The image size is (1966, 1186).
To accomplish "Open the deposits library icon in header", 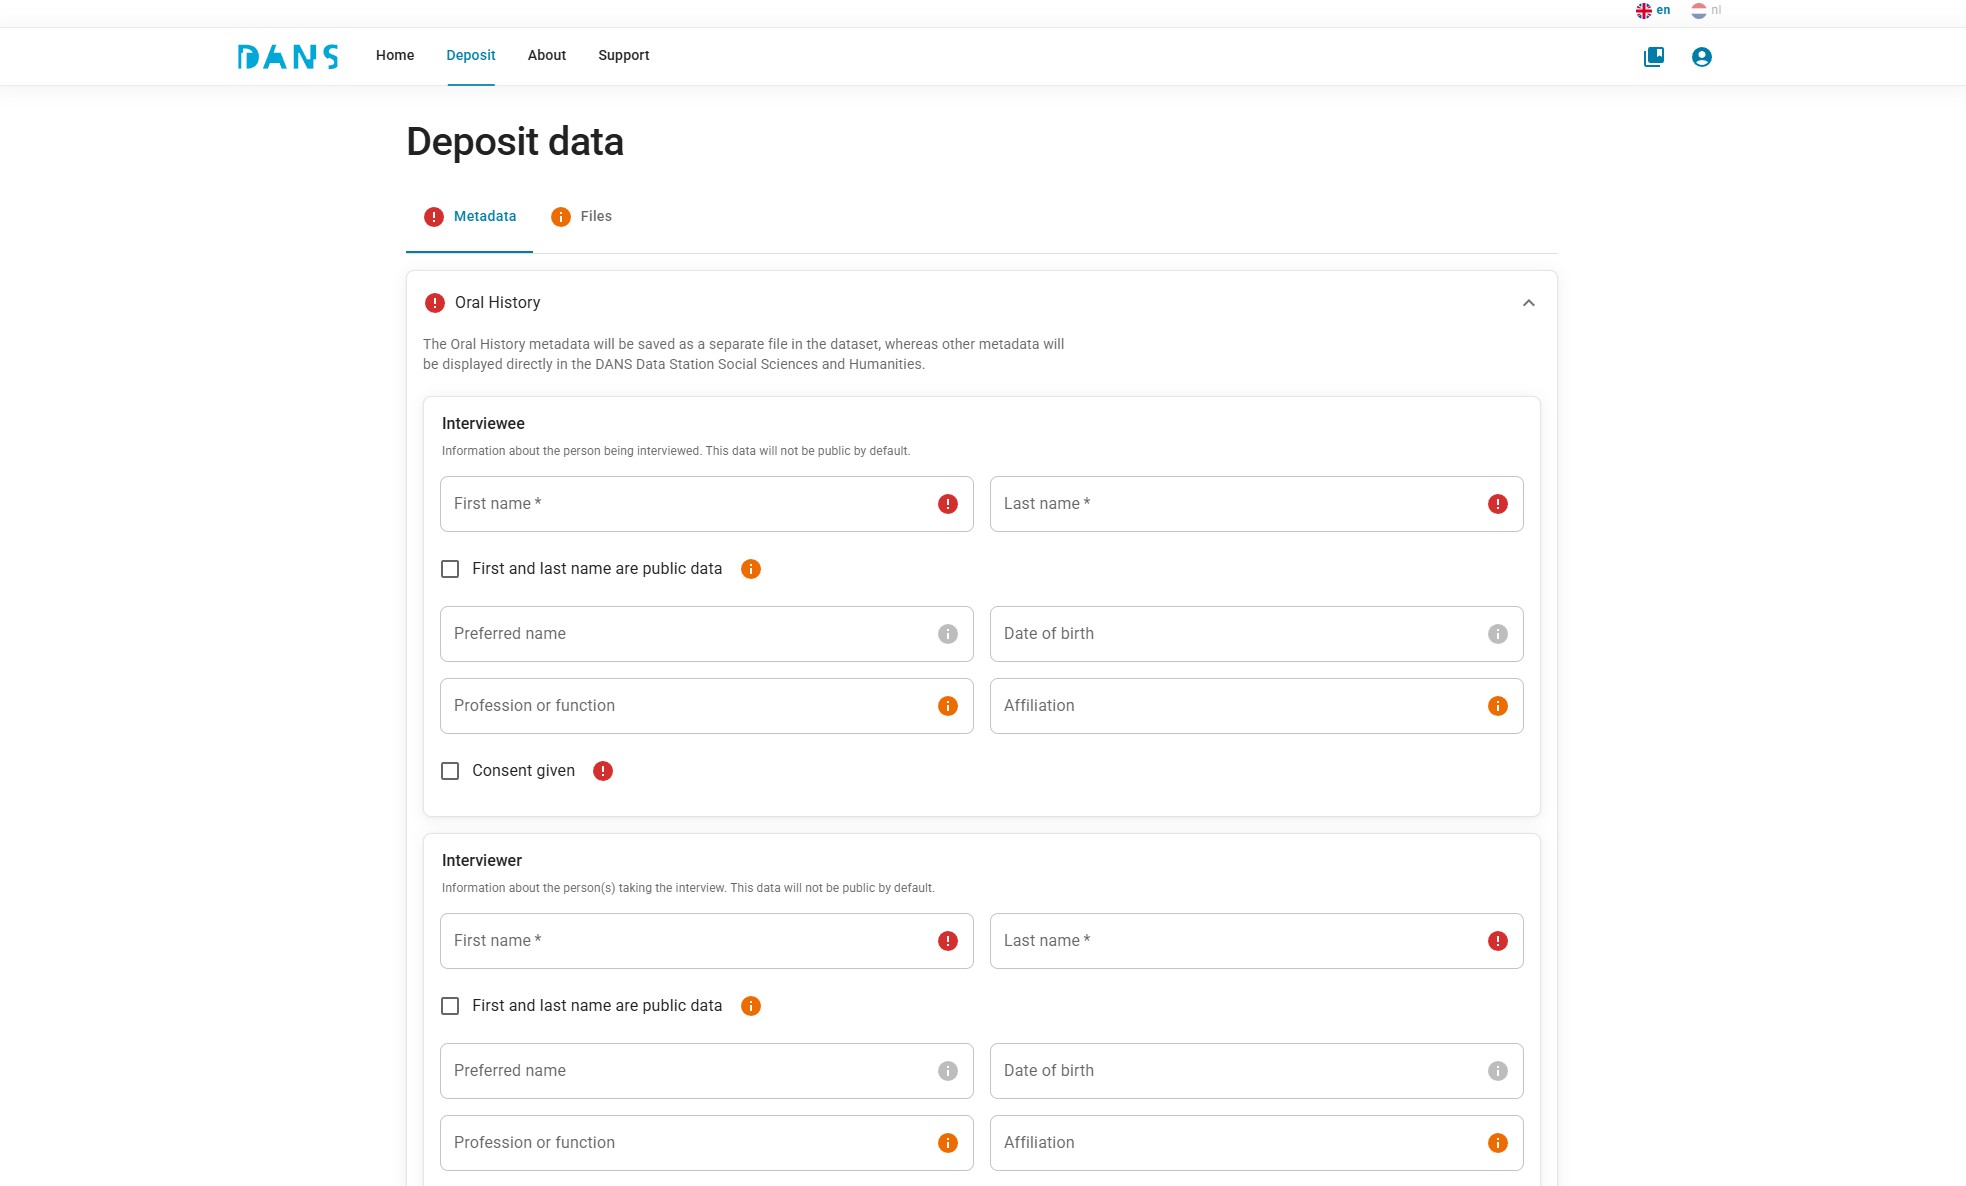I will pyautogui.click(x=1654, y=57).
